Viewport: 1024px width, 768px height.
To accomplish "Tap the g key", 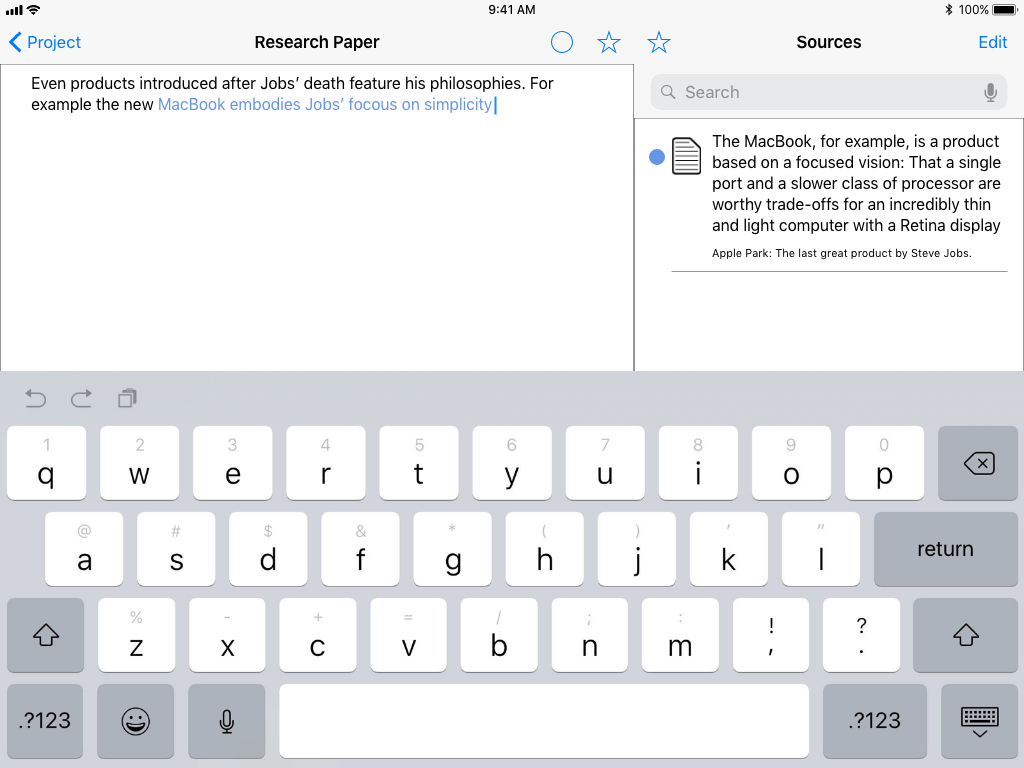I will tap(453, 549).
